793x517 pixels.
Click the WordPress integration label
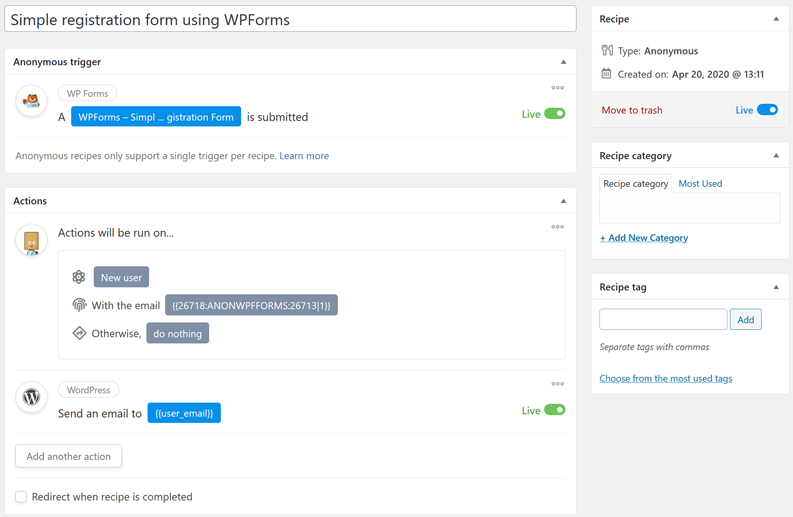point(89,390)
